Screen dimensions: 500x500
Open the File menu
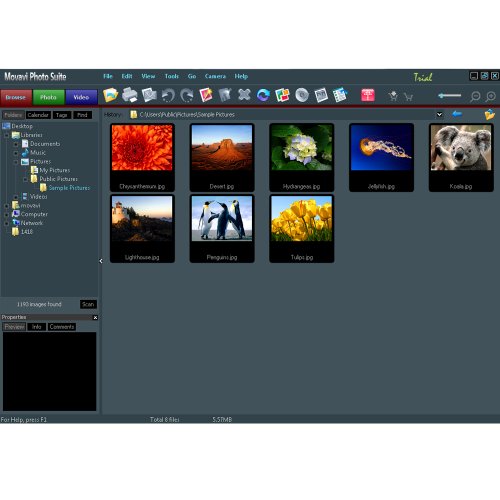point(108,76)
